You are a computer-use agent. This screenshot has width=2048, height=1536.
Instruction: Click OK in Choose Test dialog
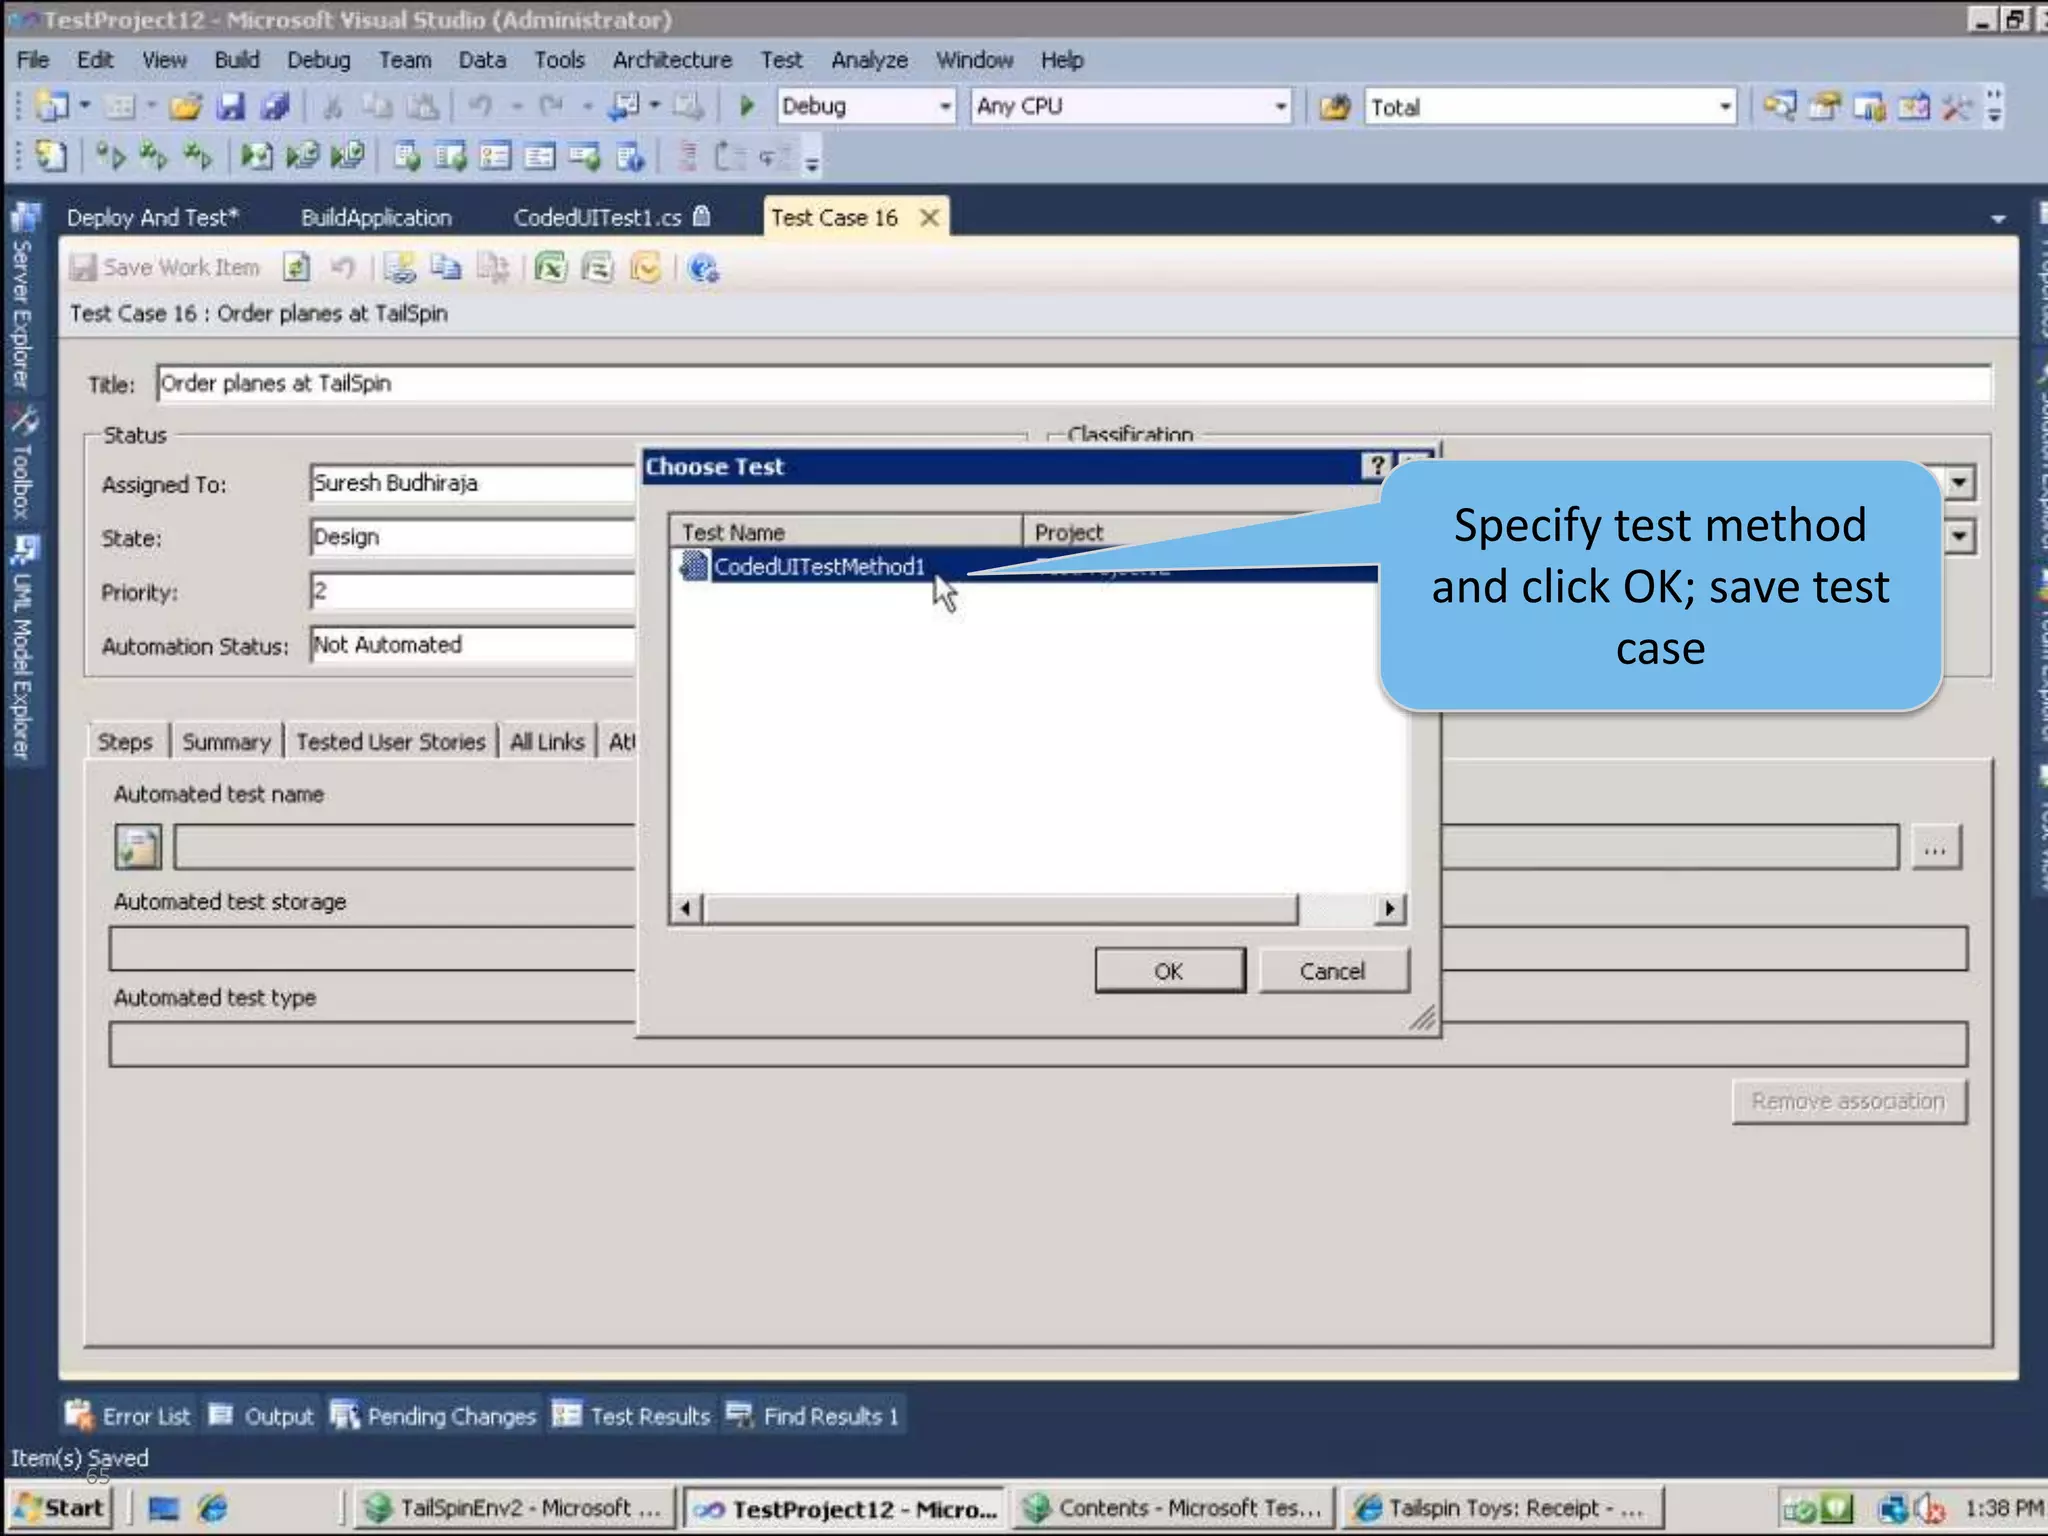[1169, 970]
